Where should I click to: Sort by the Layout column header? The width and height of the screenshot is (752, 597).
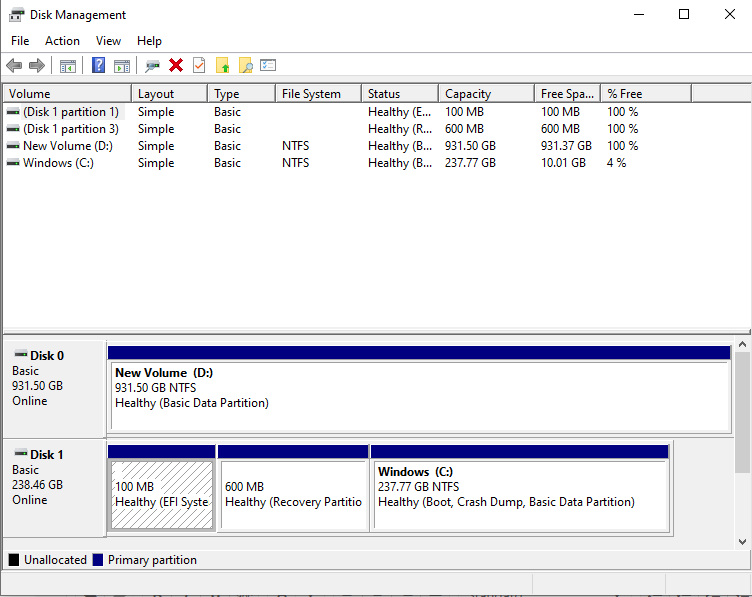pyautogui.click(x=169, y=94)
